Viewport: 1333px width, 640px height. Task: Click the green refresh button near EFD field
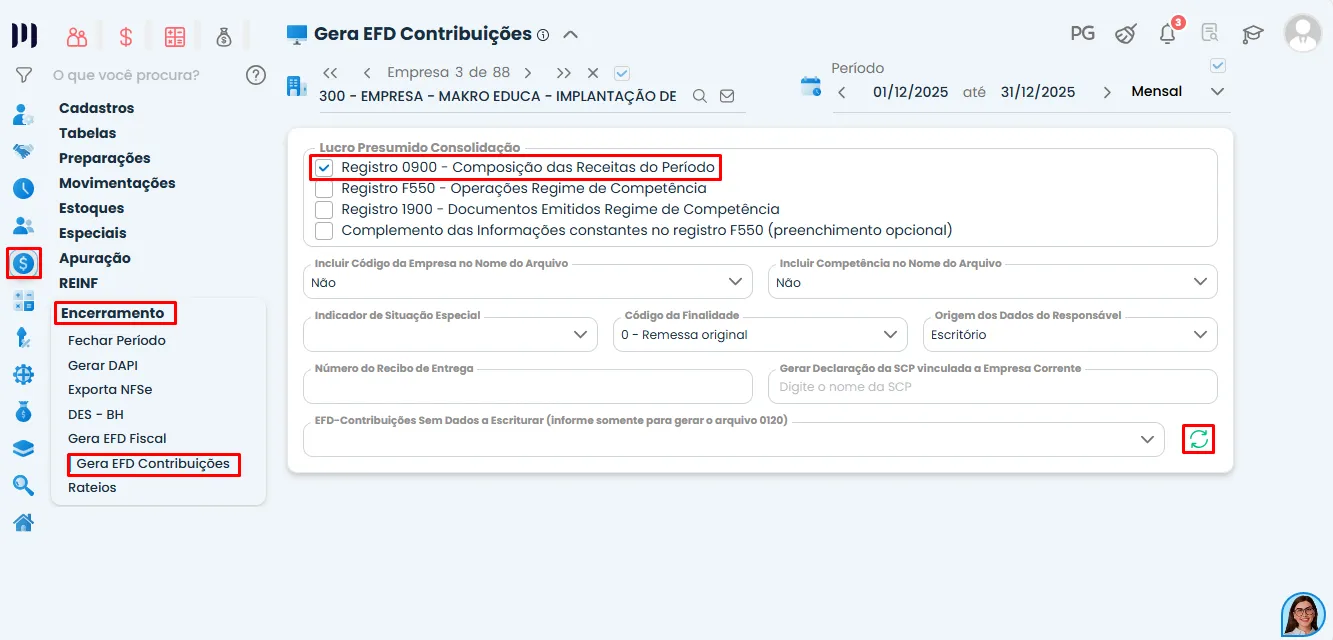(1198, 439)
